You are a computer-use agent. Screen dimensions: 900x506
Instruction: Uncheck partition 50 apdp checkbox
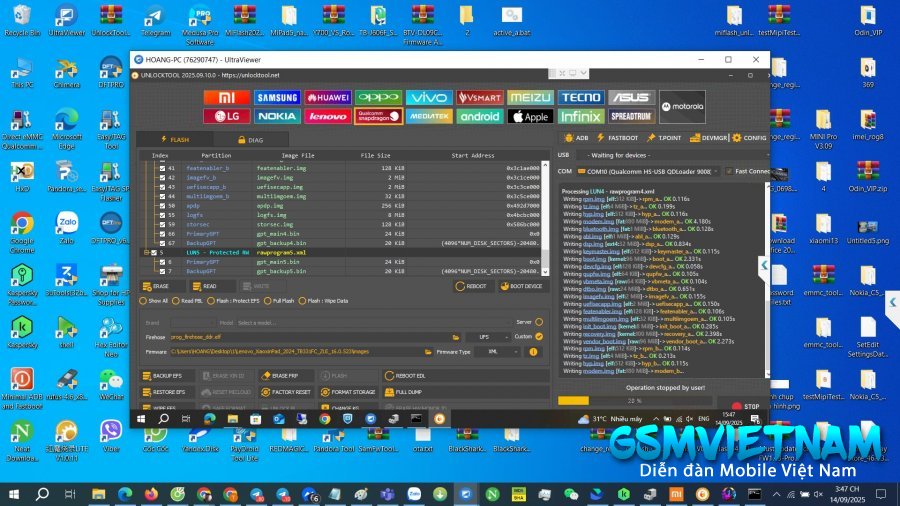(x=162, y=205)
